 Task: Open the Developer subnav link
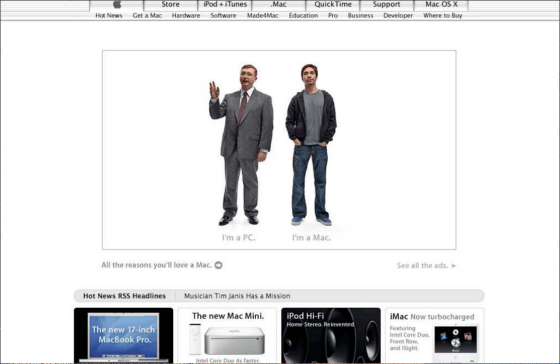click(x=398, y=16)
